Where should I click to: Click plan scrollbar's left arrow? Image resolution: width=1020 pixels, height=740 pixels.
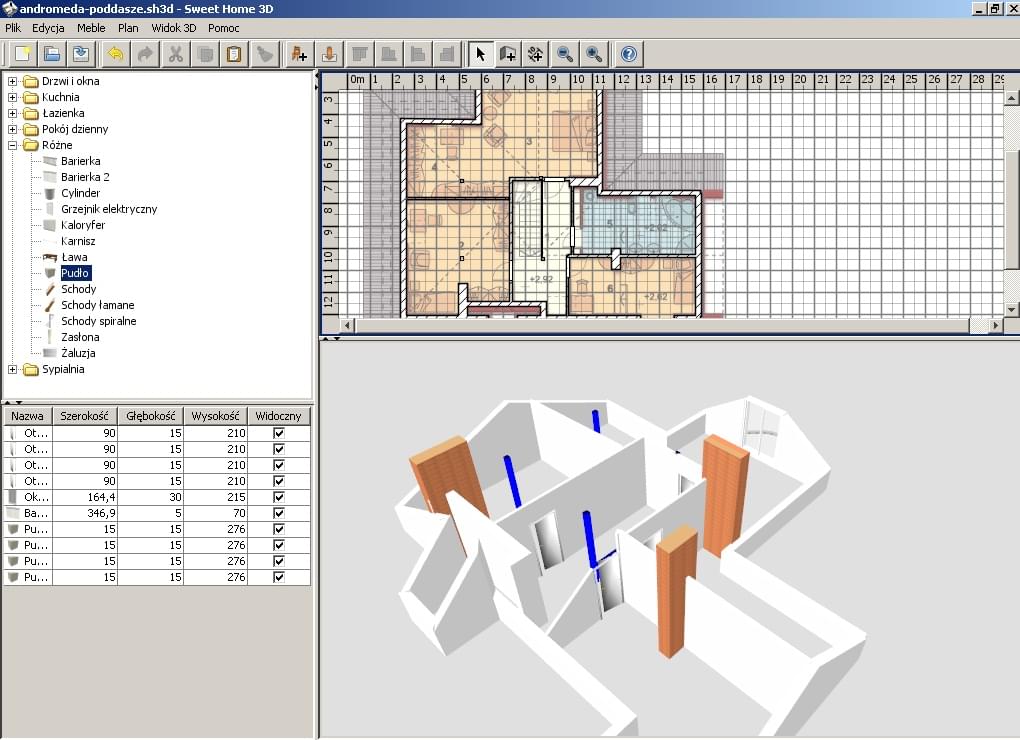(x=347, y=325)
